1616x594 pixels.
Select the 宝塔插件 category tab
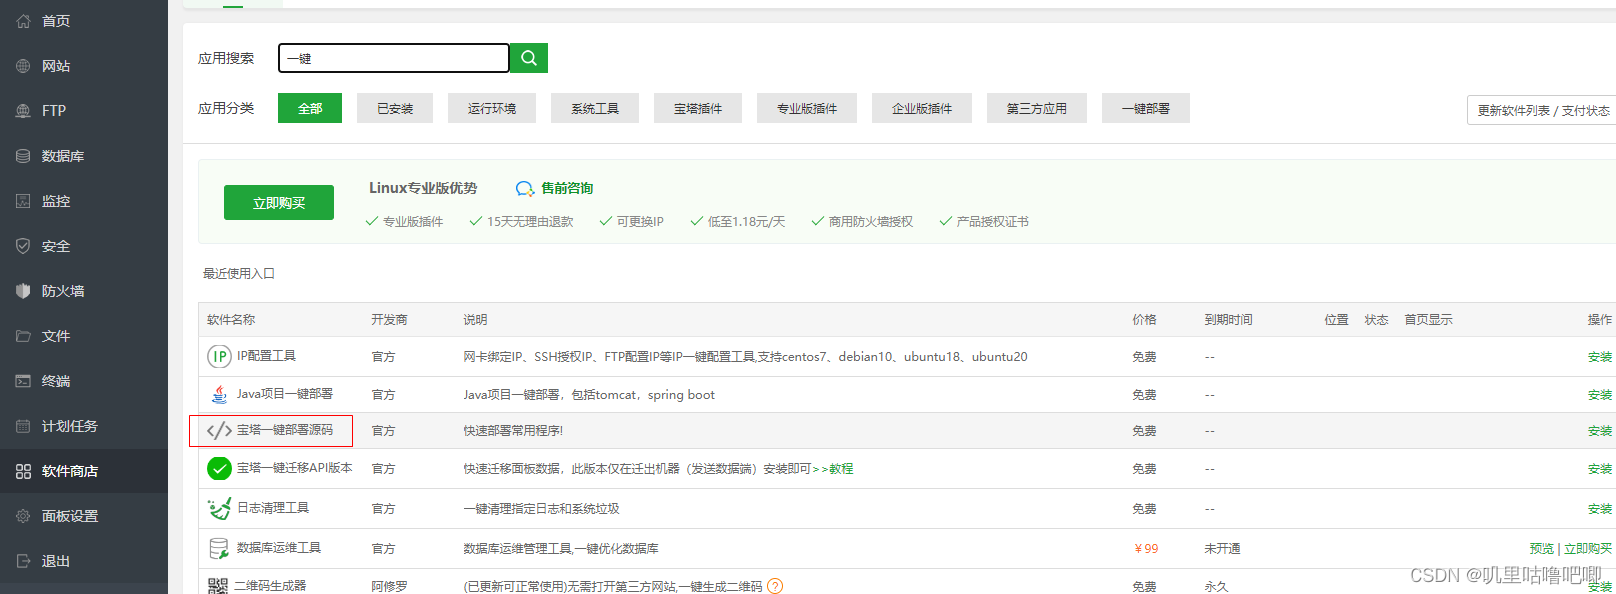click(x=698, y=108)
